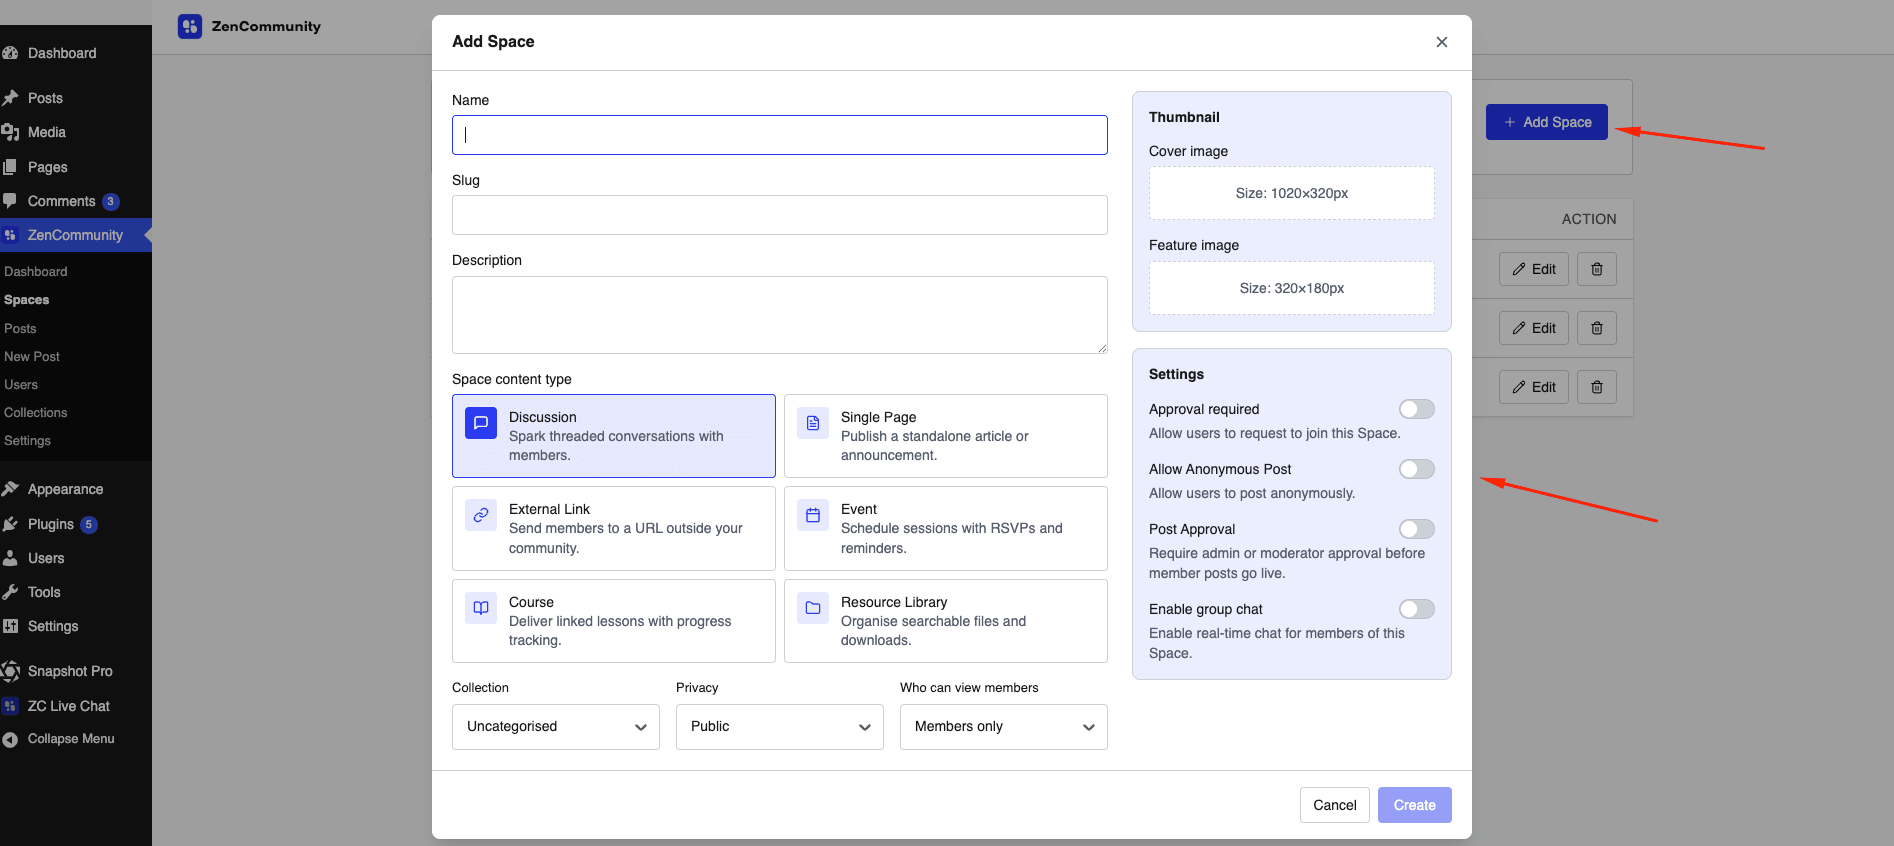Click the Snapshot Pro icon in sidebar
1894x846 pixels.
point(11,671)
